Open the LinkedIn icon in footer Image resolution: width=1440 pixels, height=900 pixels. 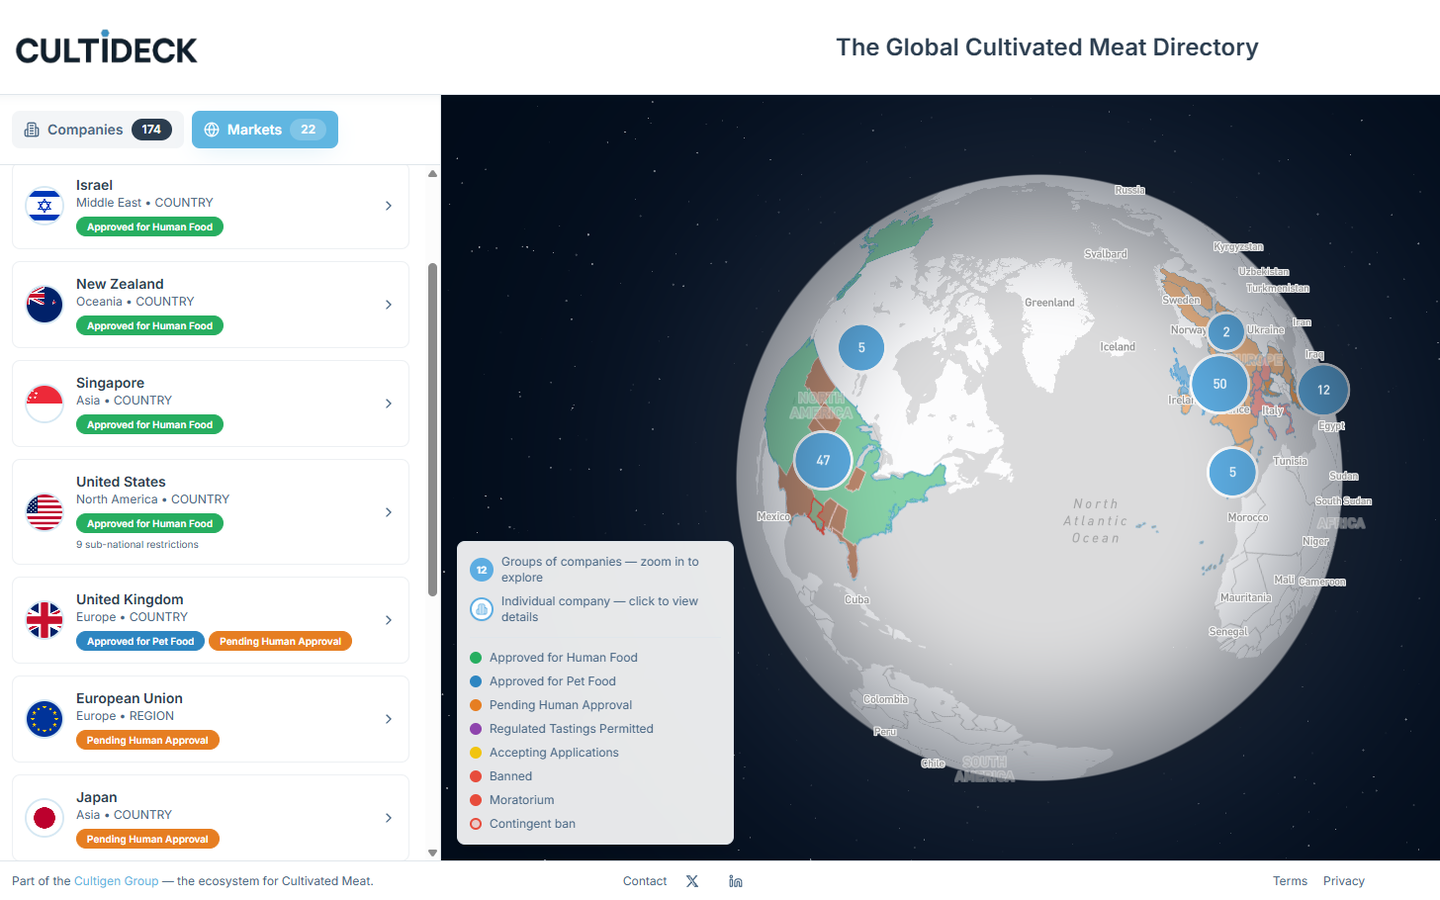pyautogui.click(x=736, y=881)
